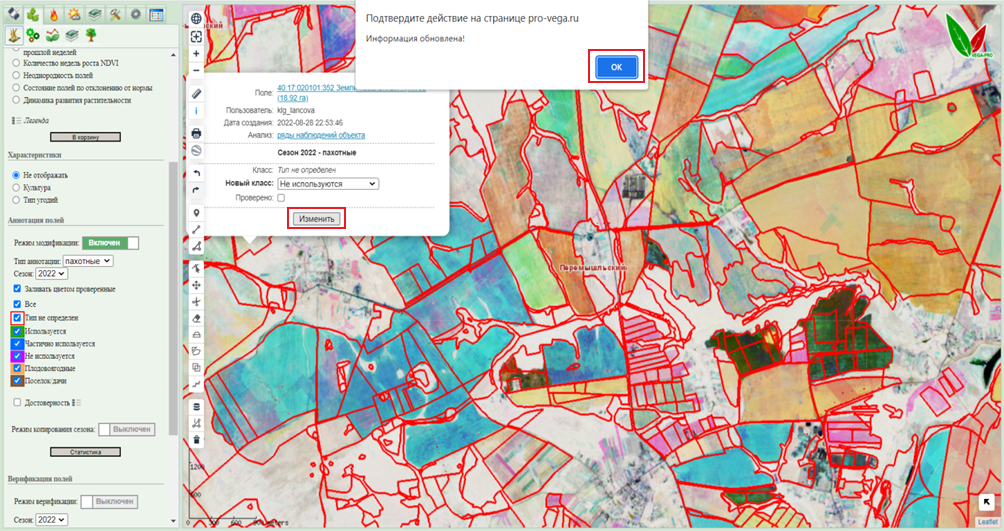Viewport: 1004px width, 531px height.
Task: Enable the Достоверность checkbox
Action: pos(18,402)
